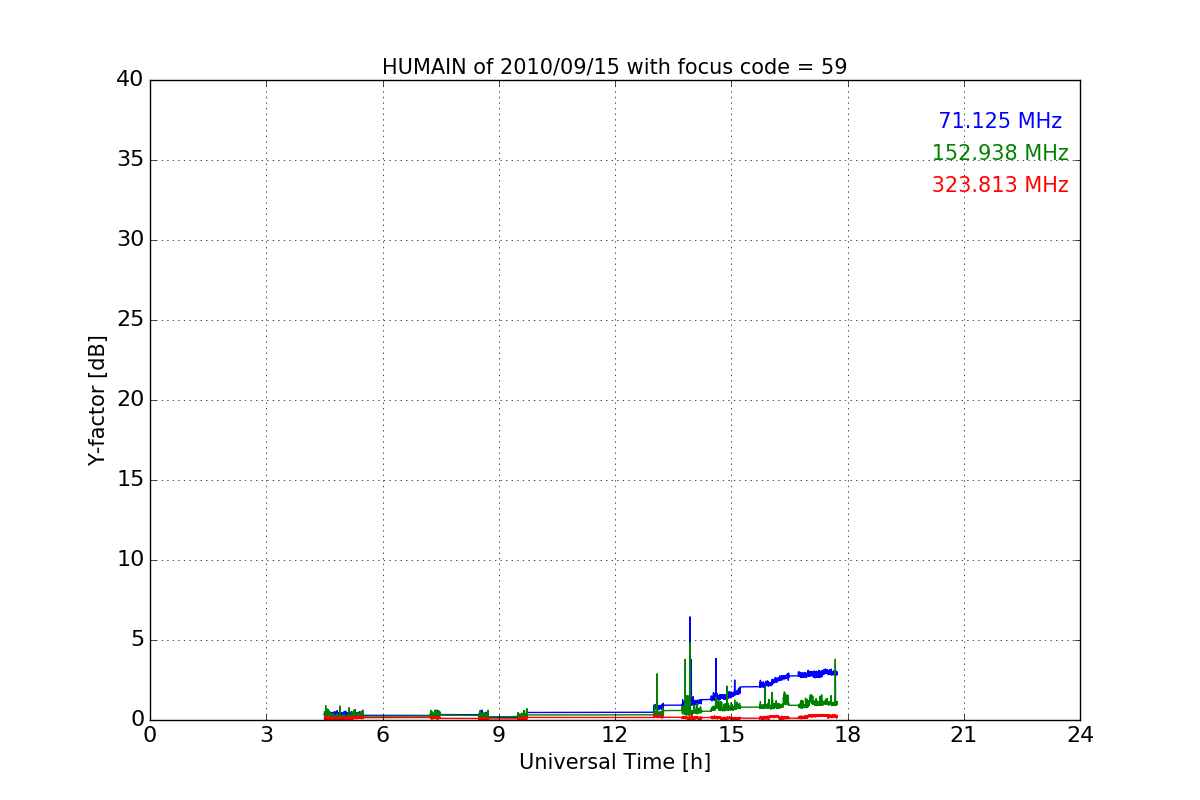
Task: Click the y-axis tick value 40
Action: pyautogui.click(x=130, y=80)
